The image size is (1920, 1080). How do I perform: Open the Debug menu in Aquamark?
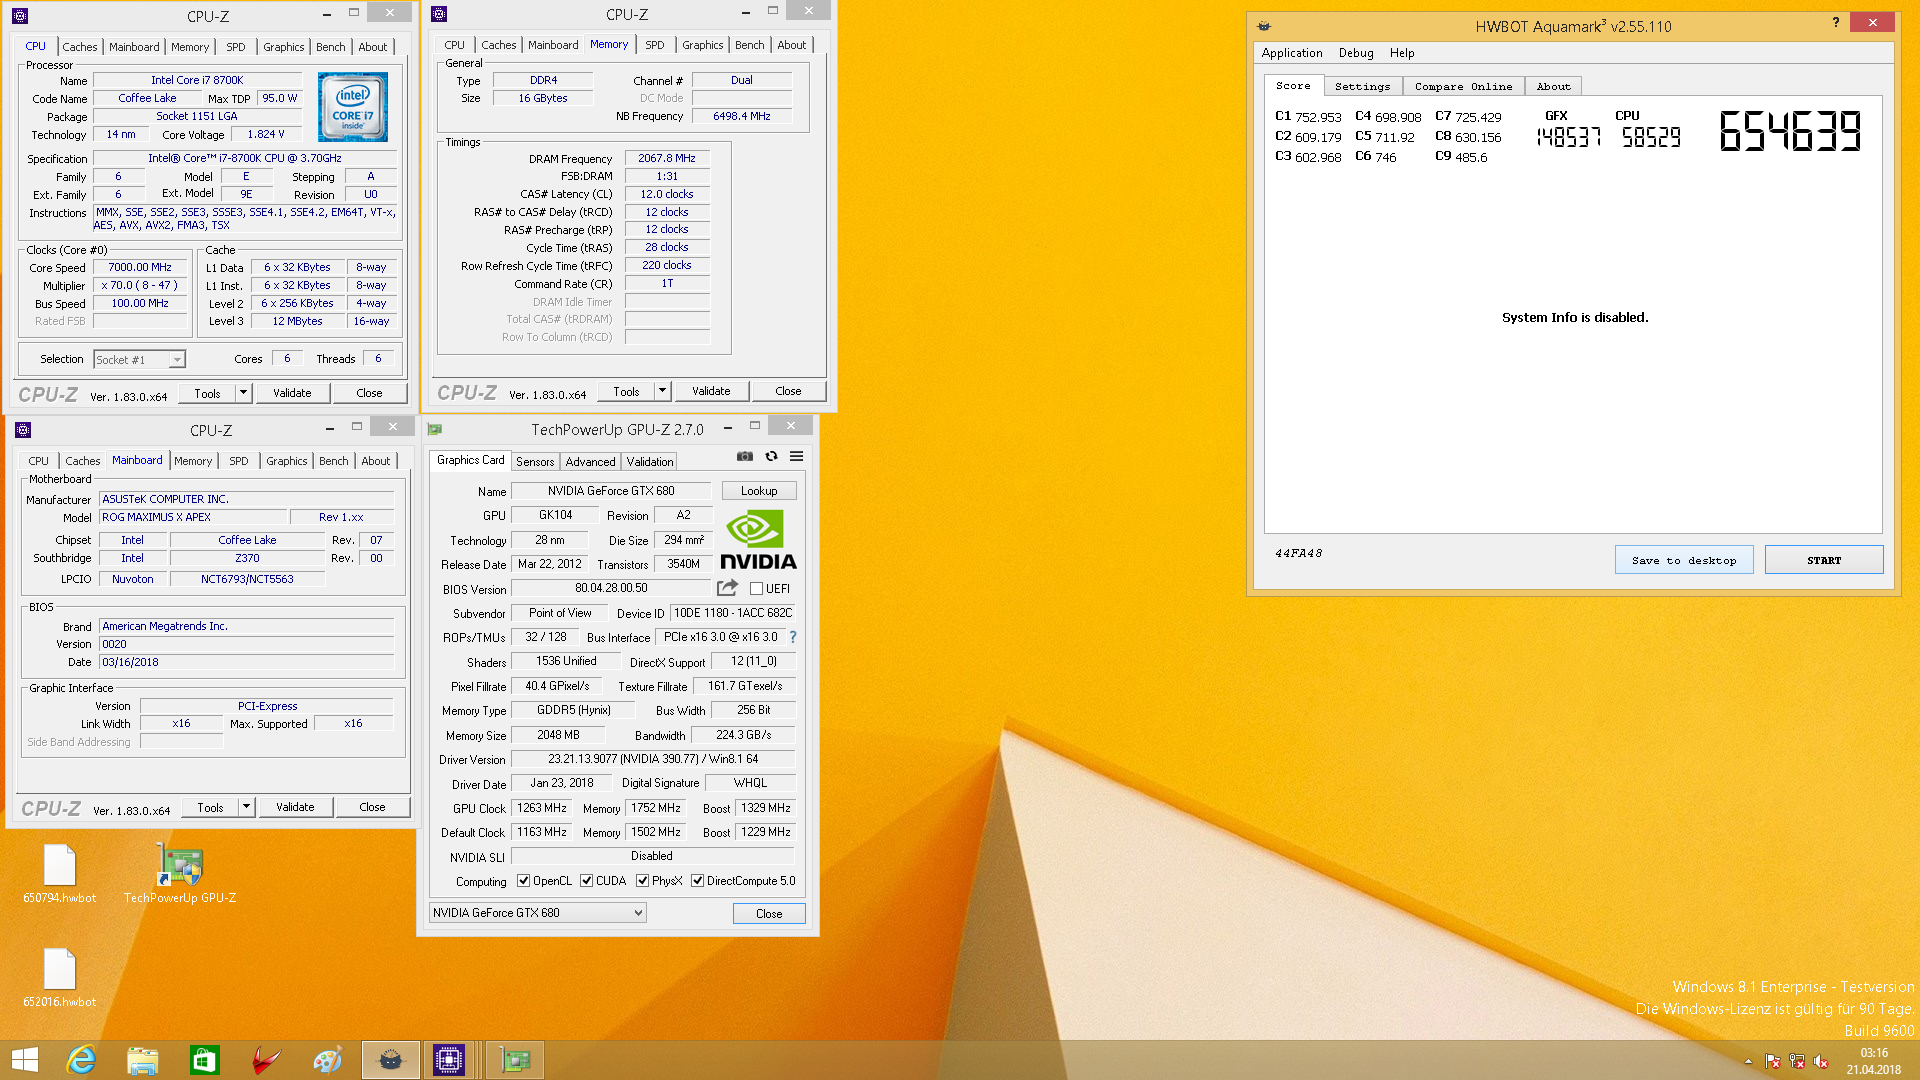pos(1356,53)
